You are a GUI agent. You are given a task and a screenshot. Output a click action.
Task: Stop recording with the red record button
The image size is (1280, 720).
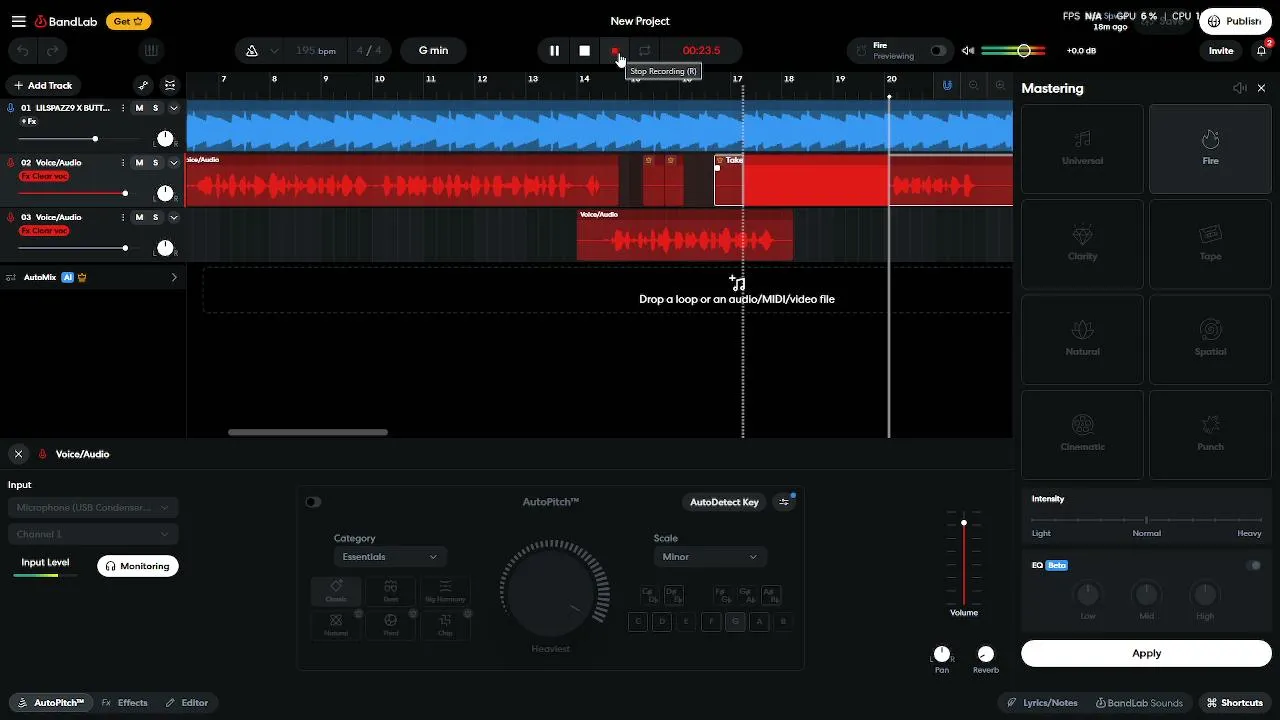pos(615,51)
